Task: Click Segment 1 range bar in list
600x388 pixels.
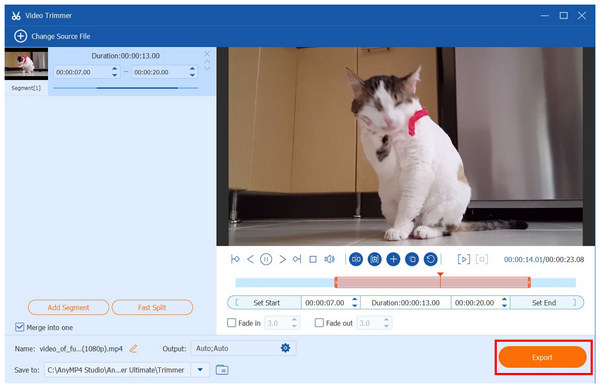Action: coord(125,88)
